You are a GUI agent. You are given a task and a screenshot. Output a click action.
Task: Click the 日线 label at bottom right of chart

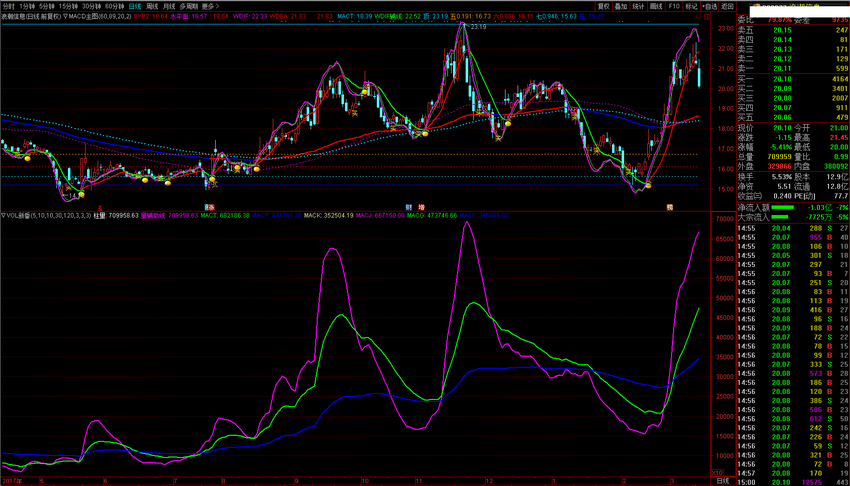point(723,481)
